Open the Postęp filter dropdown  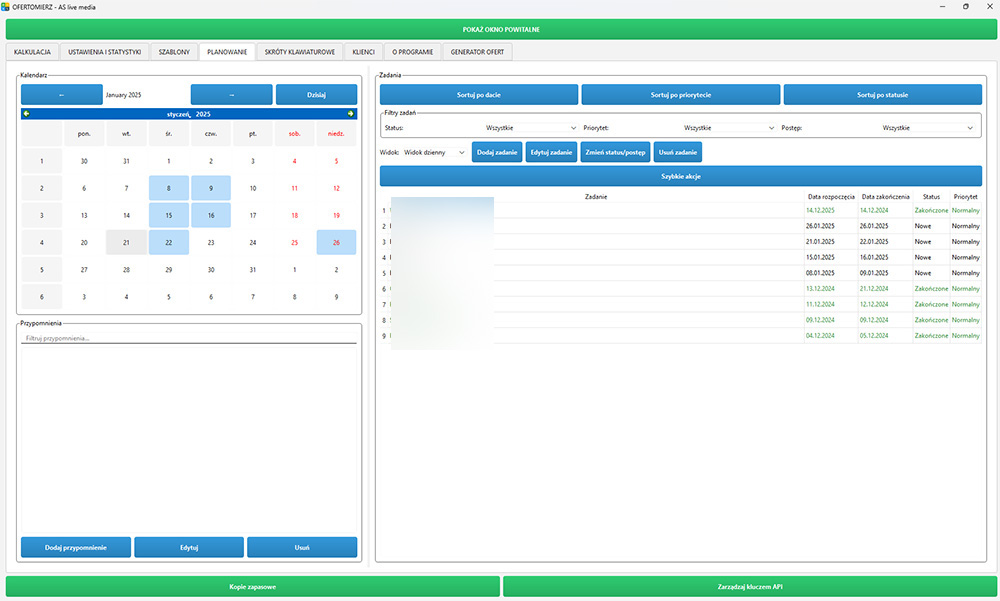[x=927, y=128]
